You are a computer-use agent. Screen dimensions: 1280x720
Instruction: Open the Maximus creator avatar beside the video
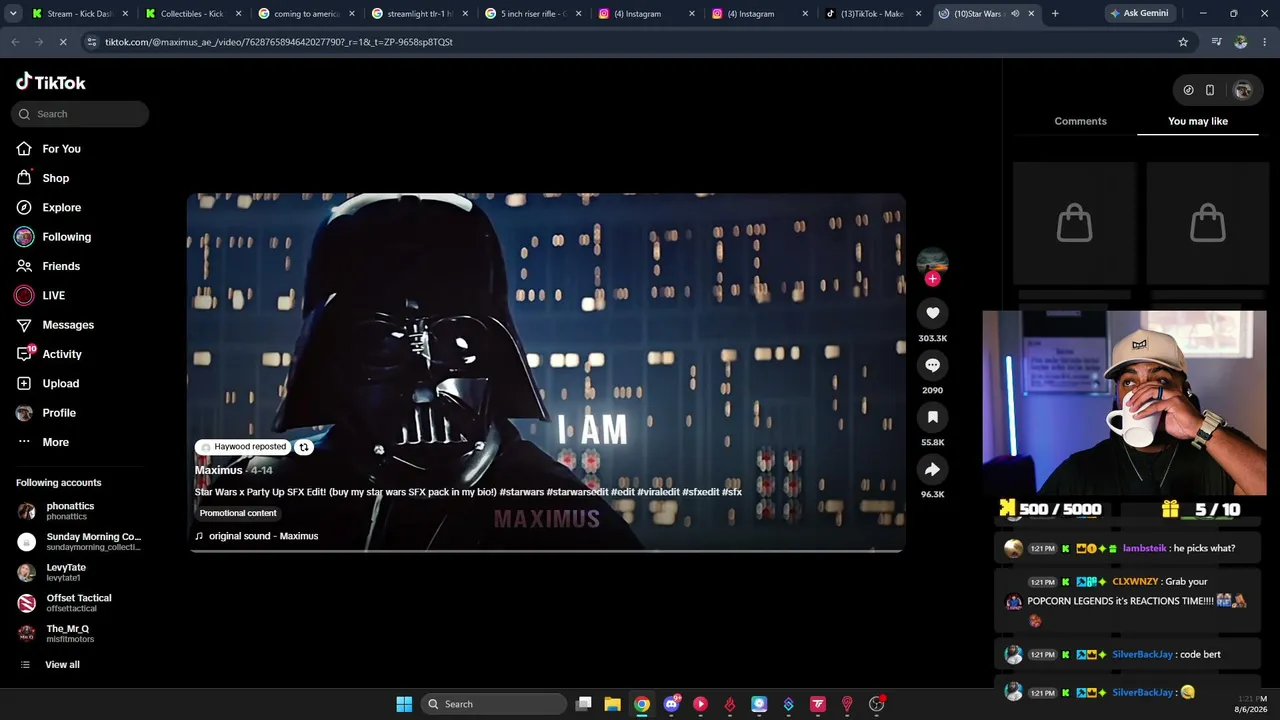pyautogui.click(x=932, y=260)
